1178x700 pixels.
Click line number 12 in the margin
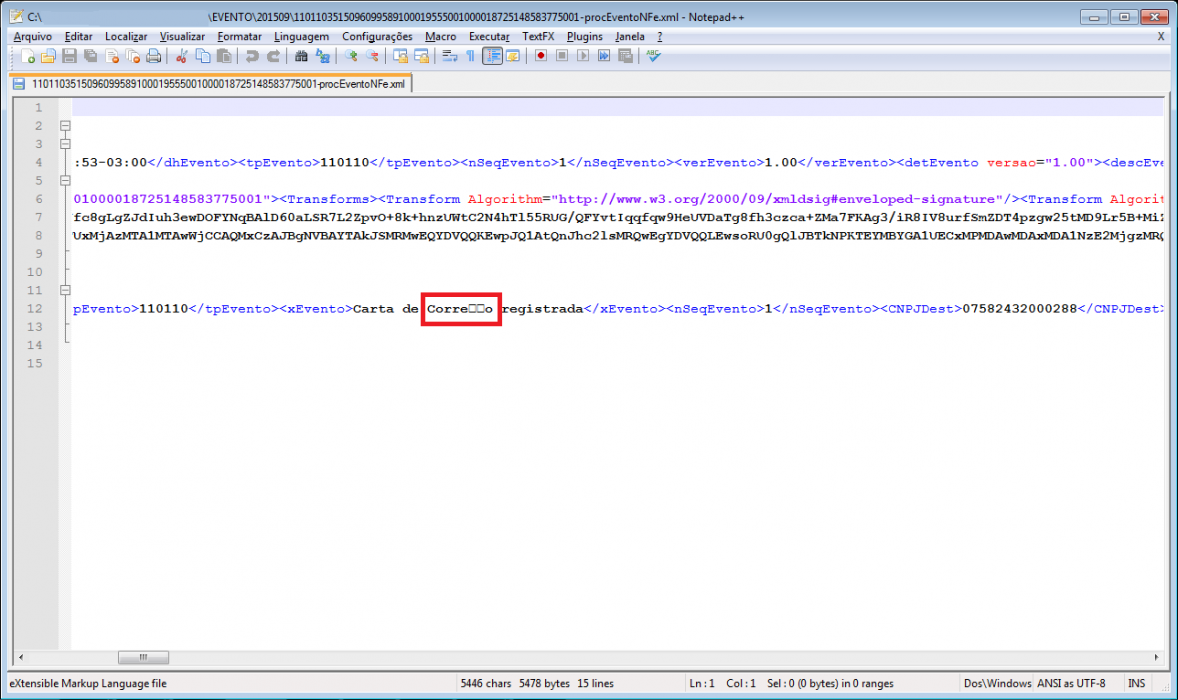coord(35,309)
